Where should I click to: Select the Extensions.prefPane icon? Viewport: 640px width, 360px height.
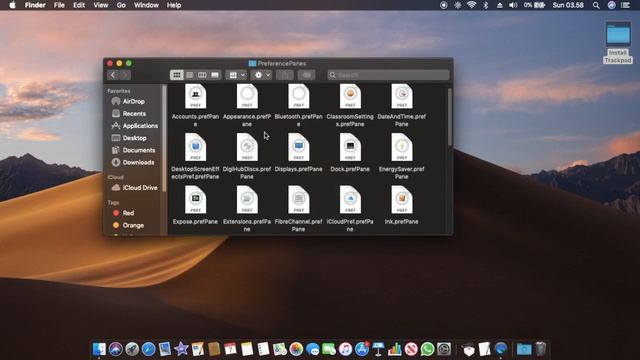(247, 200)
